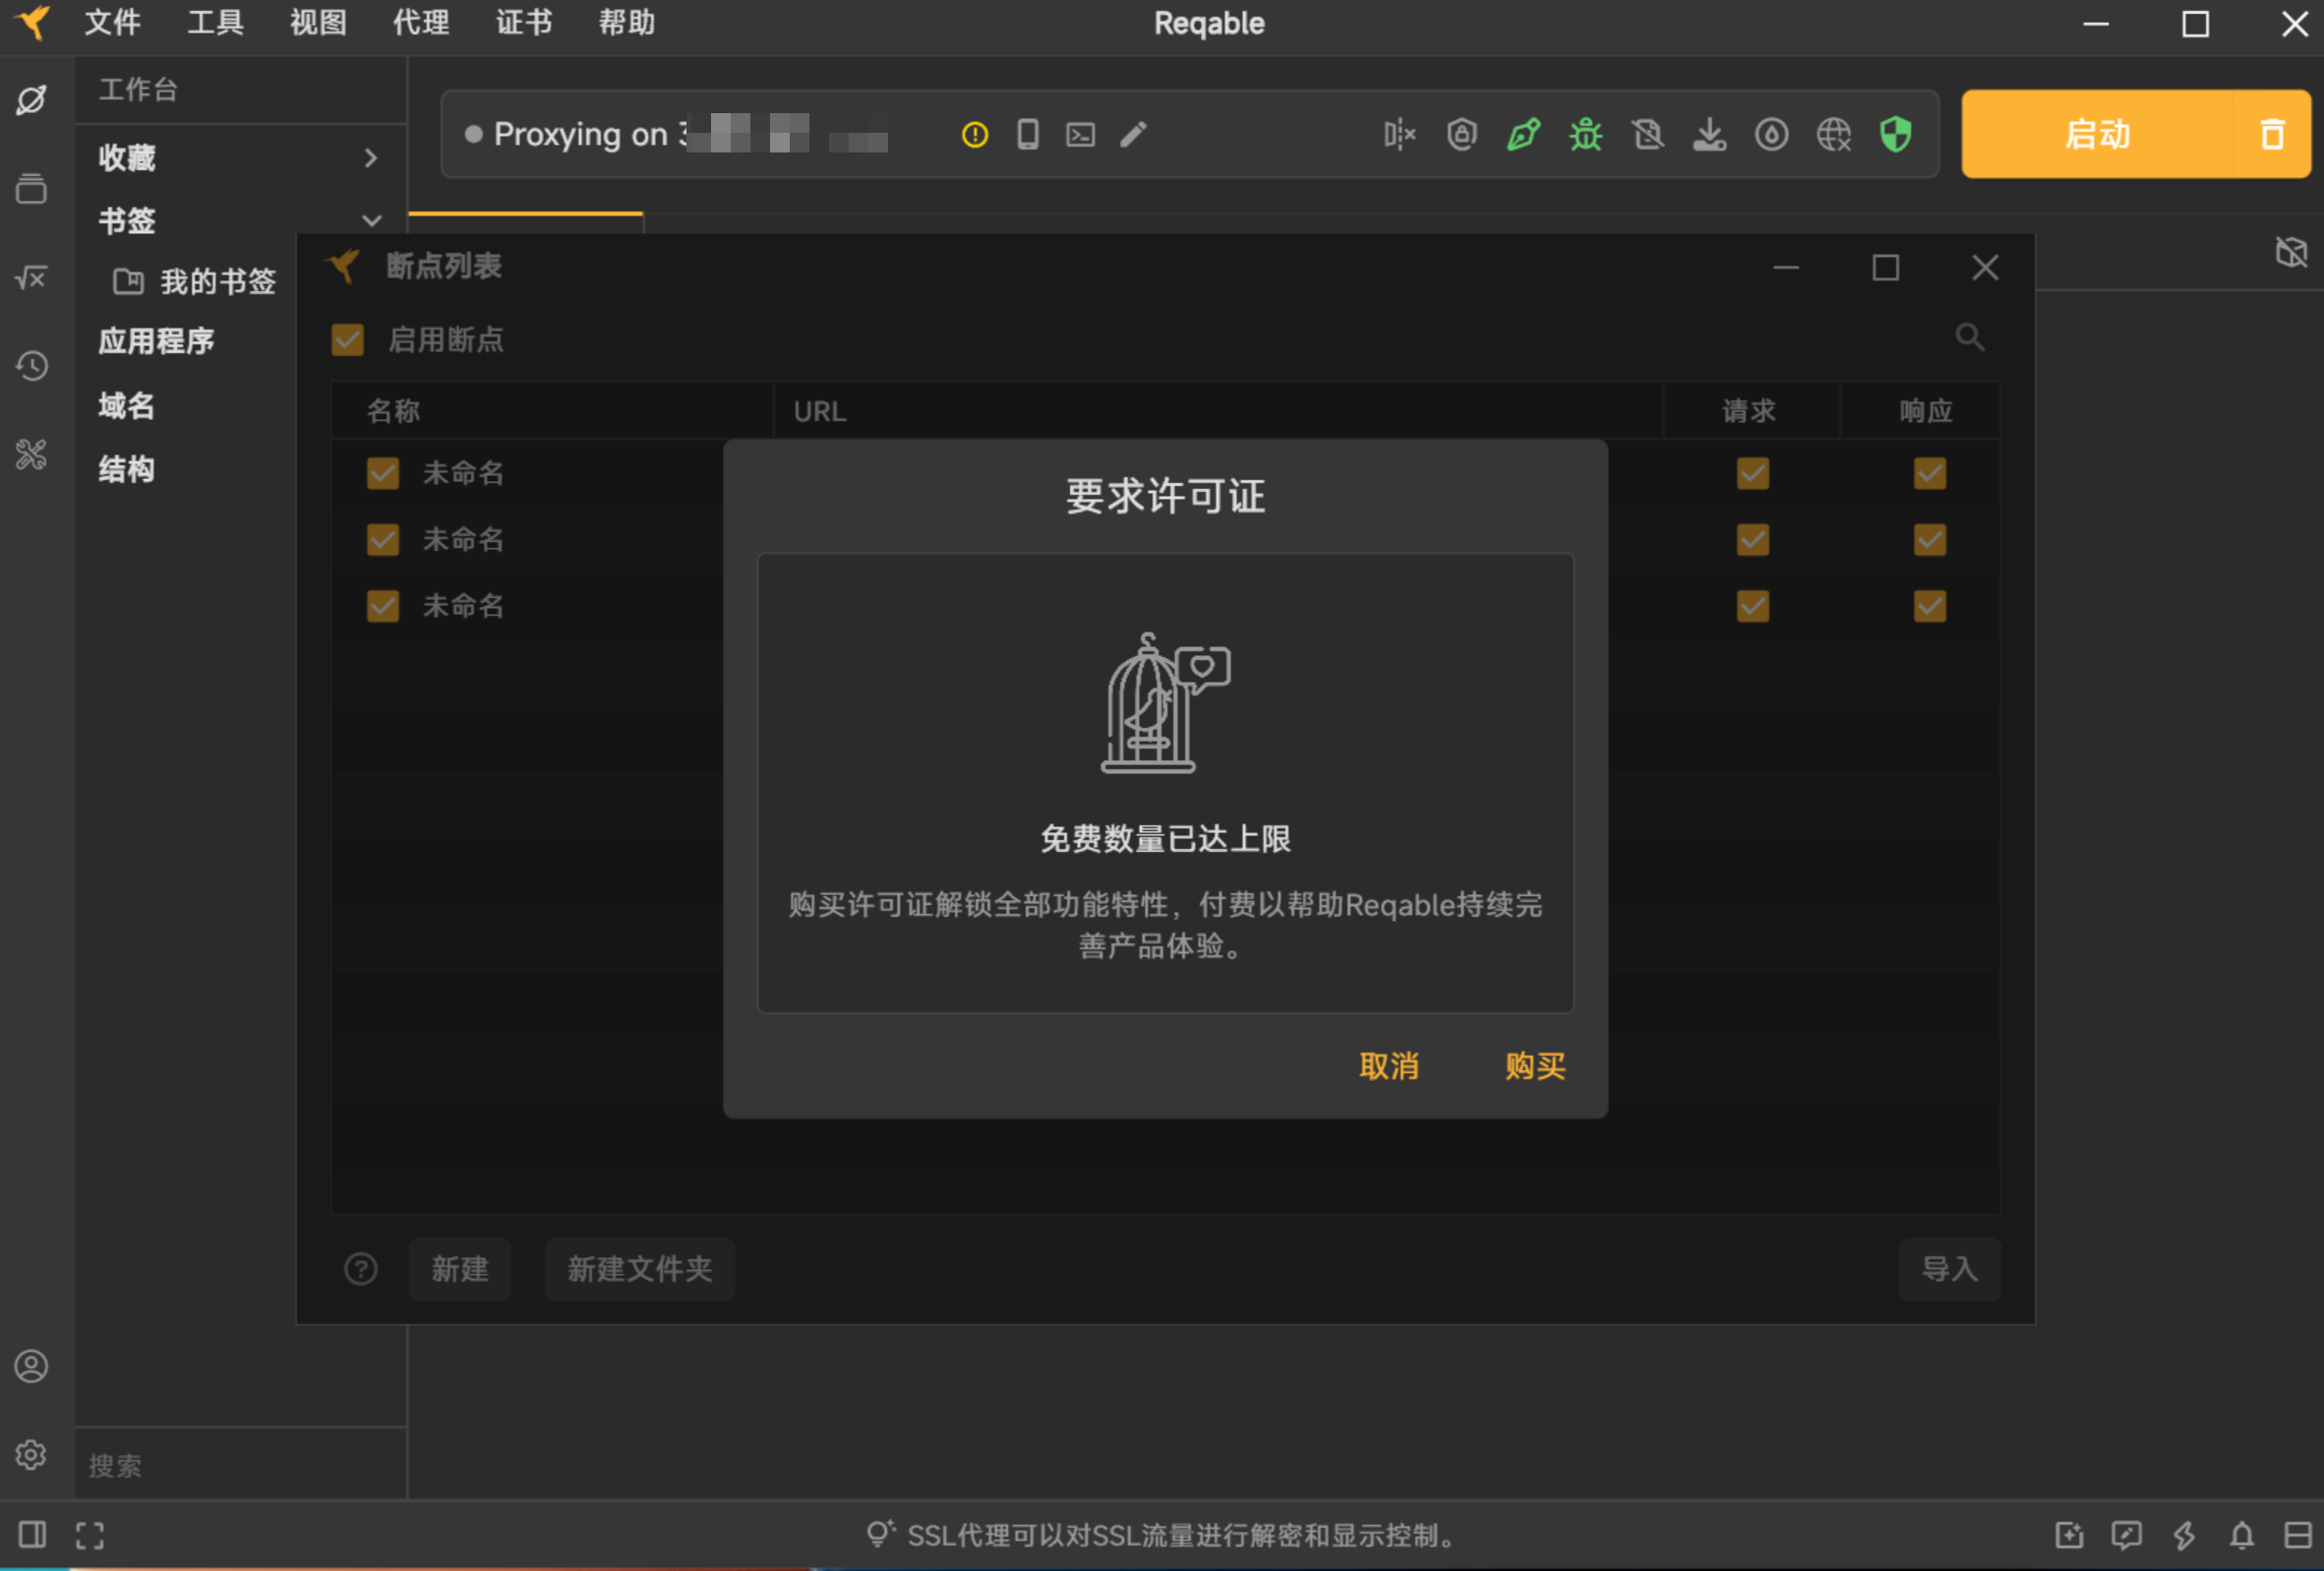
Task: Open settings gear in left sidebar
Action: pyautogui.click(x=31, y=1454)
